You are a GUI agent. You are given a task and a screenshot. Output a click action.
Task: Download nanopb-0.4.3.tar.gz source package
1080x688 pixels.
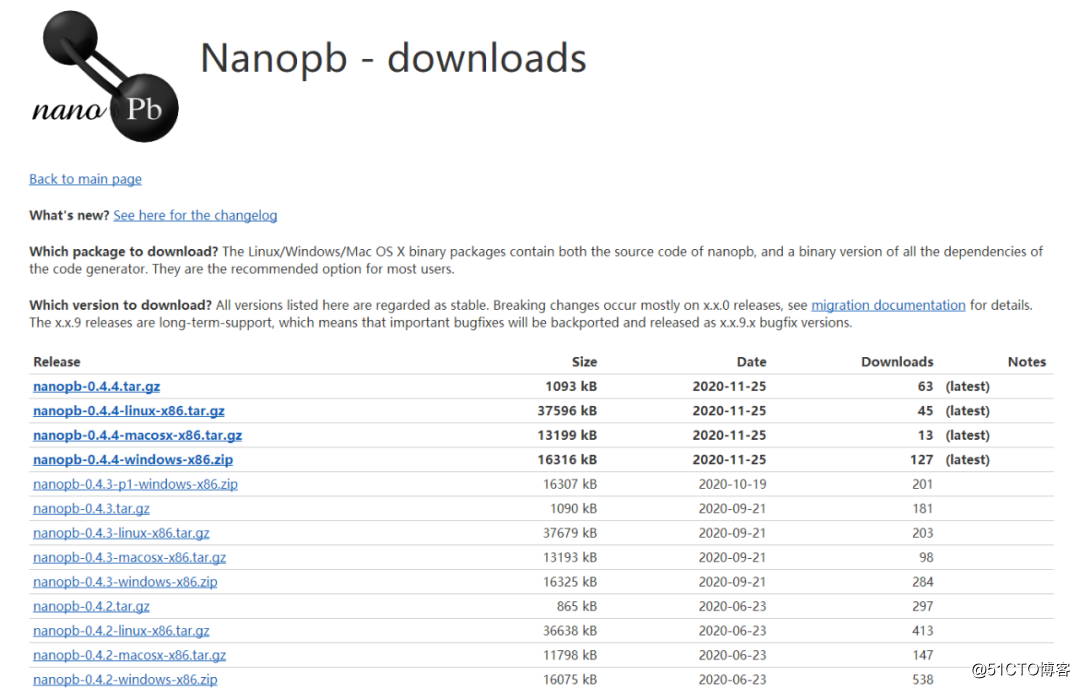tap(91, 509)
